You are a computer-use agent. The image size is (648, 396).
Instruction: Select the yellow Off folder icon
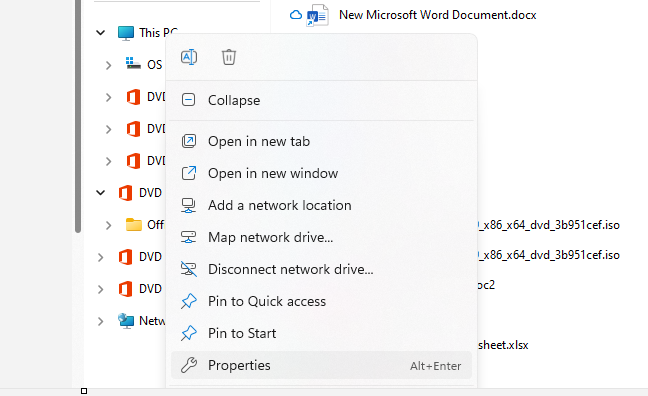(133, 224)
